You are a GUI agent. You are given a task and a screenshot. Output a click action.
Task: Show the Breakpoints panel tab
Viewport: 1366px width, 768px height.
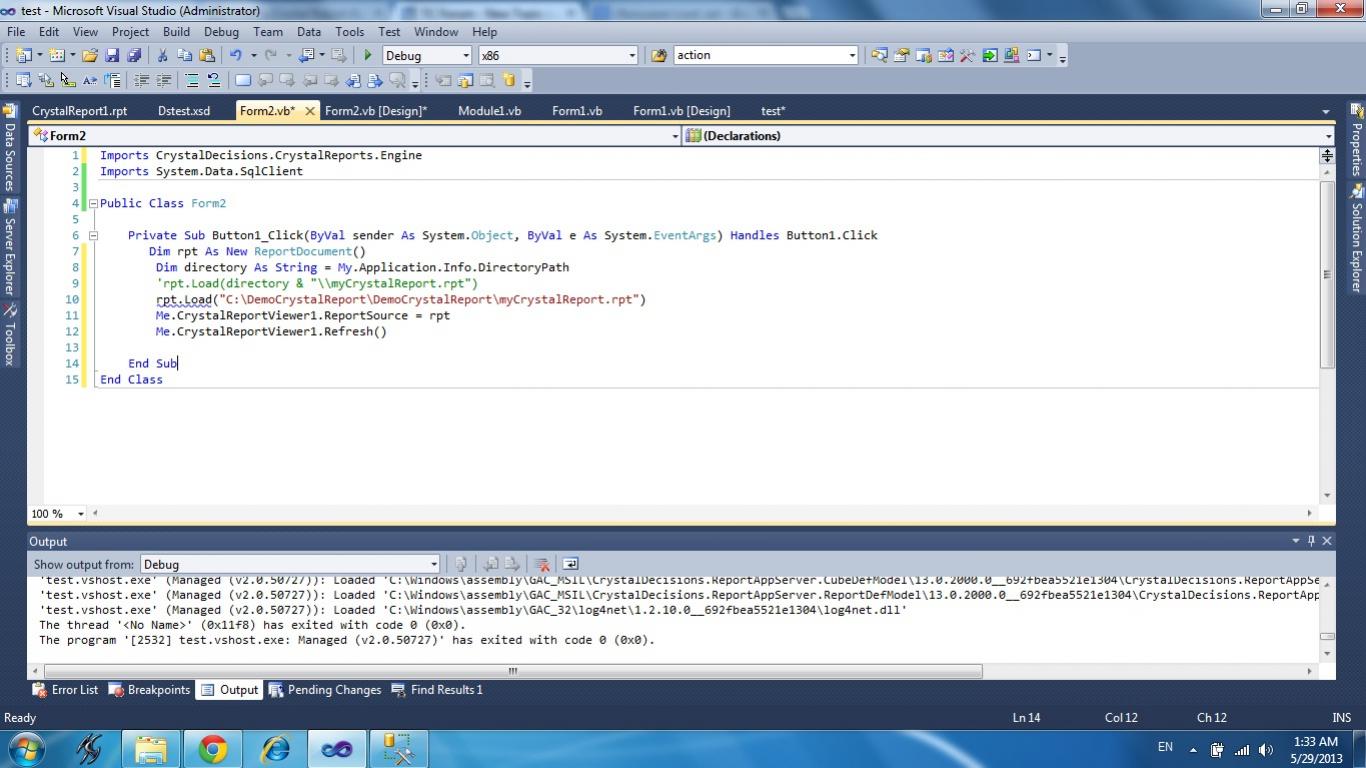(149, 690)
